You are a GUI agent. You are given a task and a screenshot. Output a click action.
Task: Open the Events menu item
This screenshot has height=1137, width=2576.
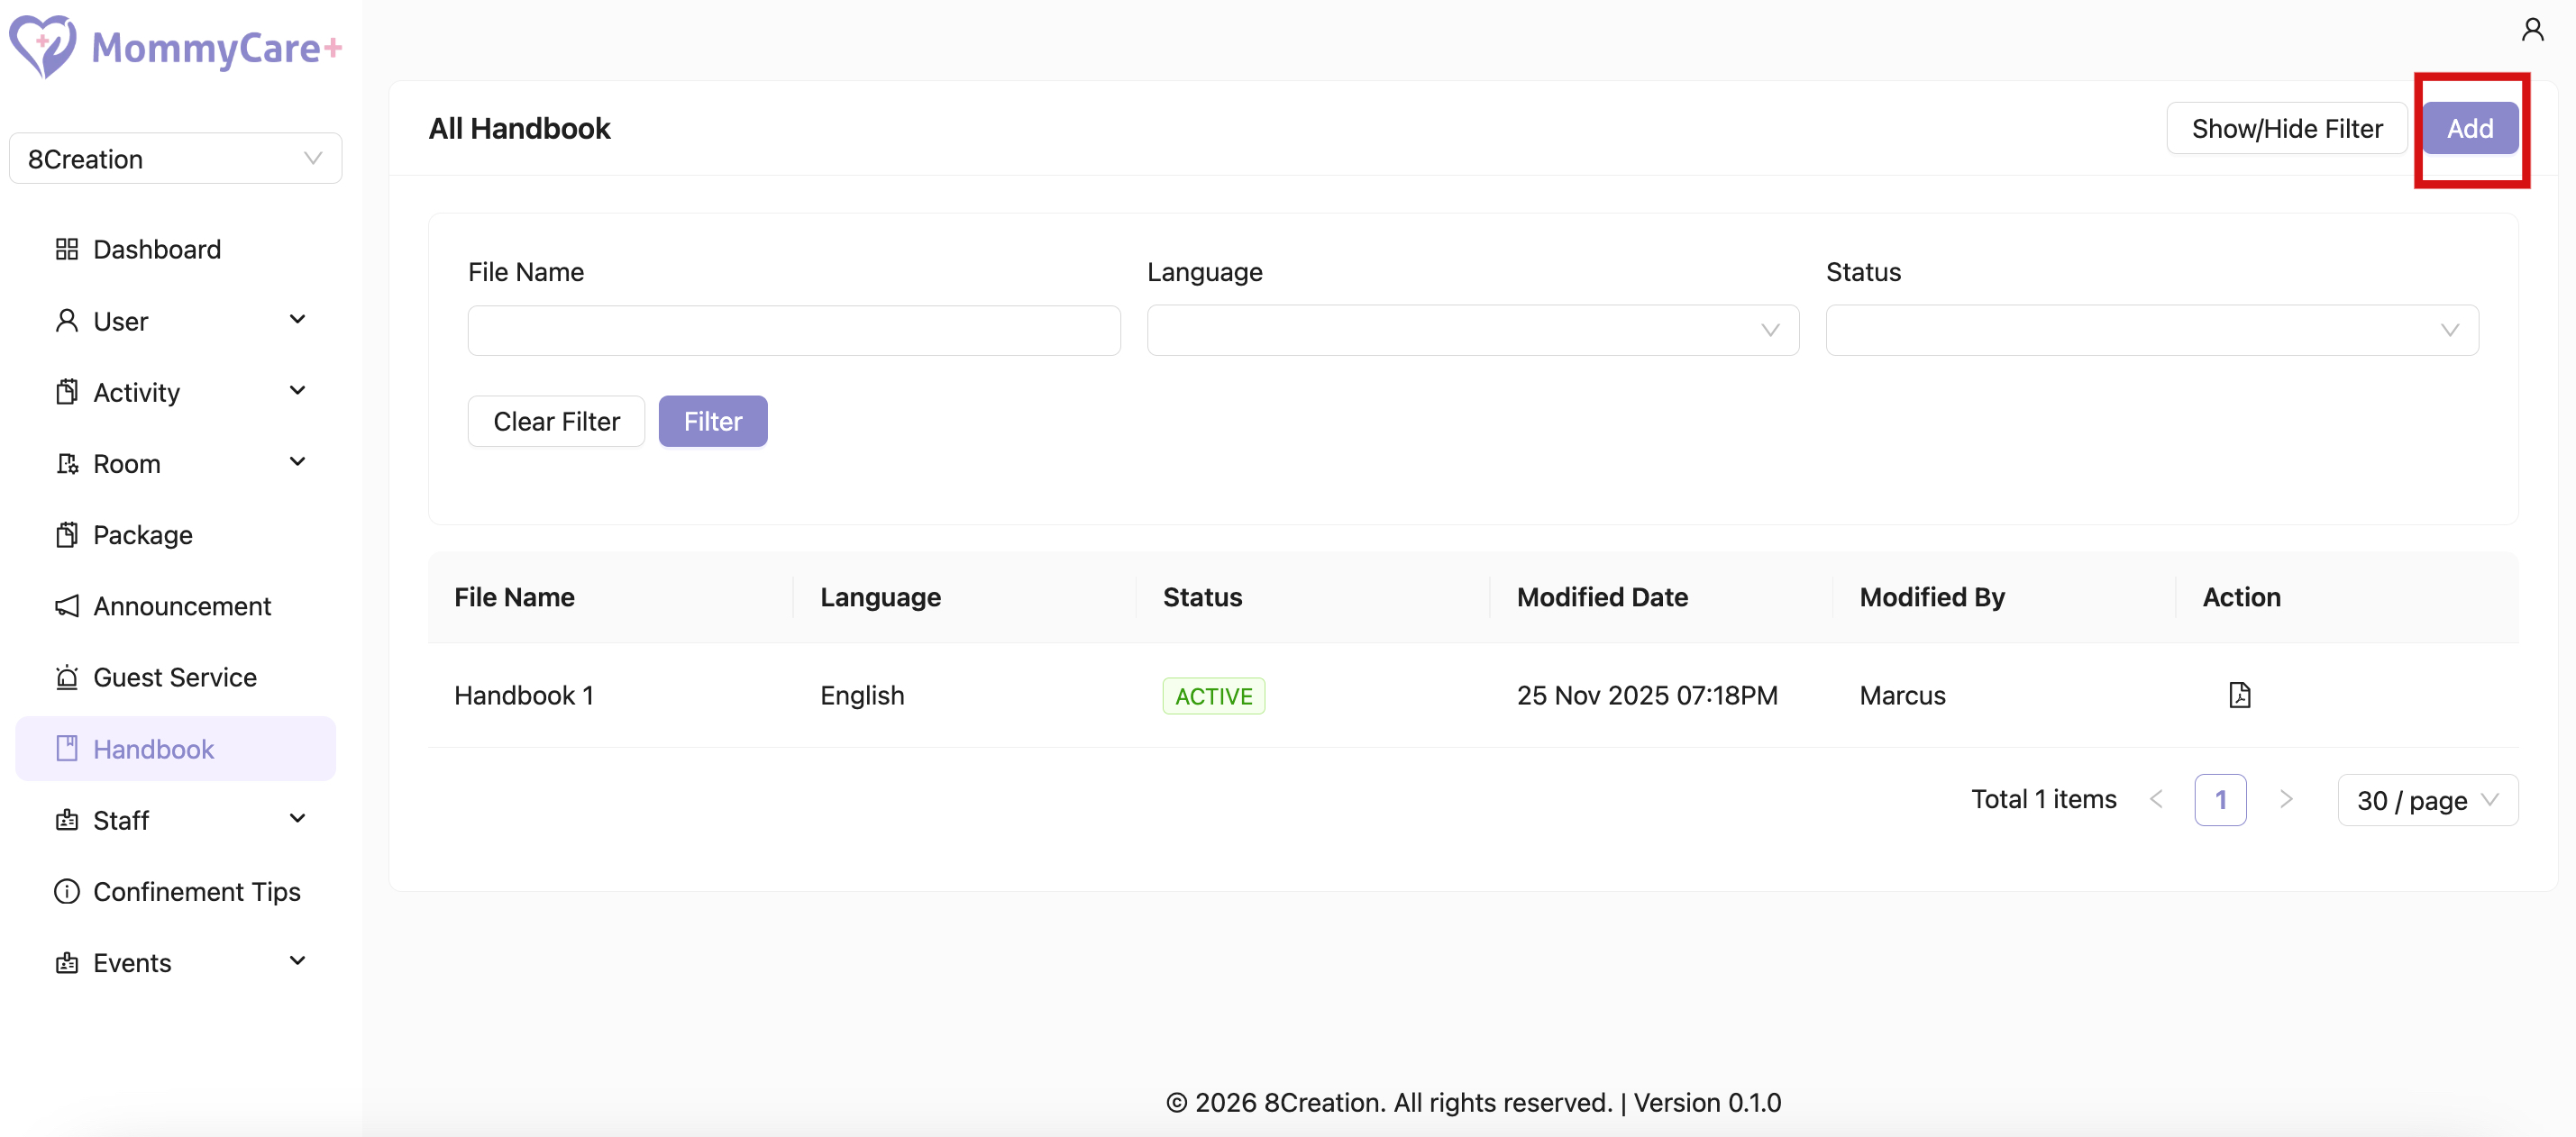132,962
